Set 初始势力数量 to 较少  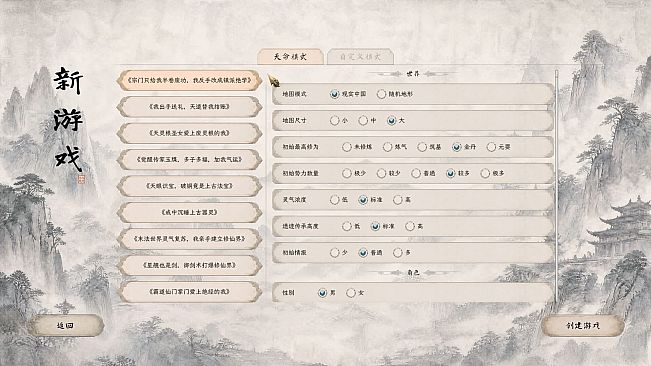(x=381, y=173)
